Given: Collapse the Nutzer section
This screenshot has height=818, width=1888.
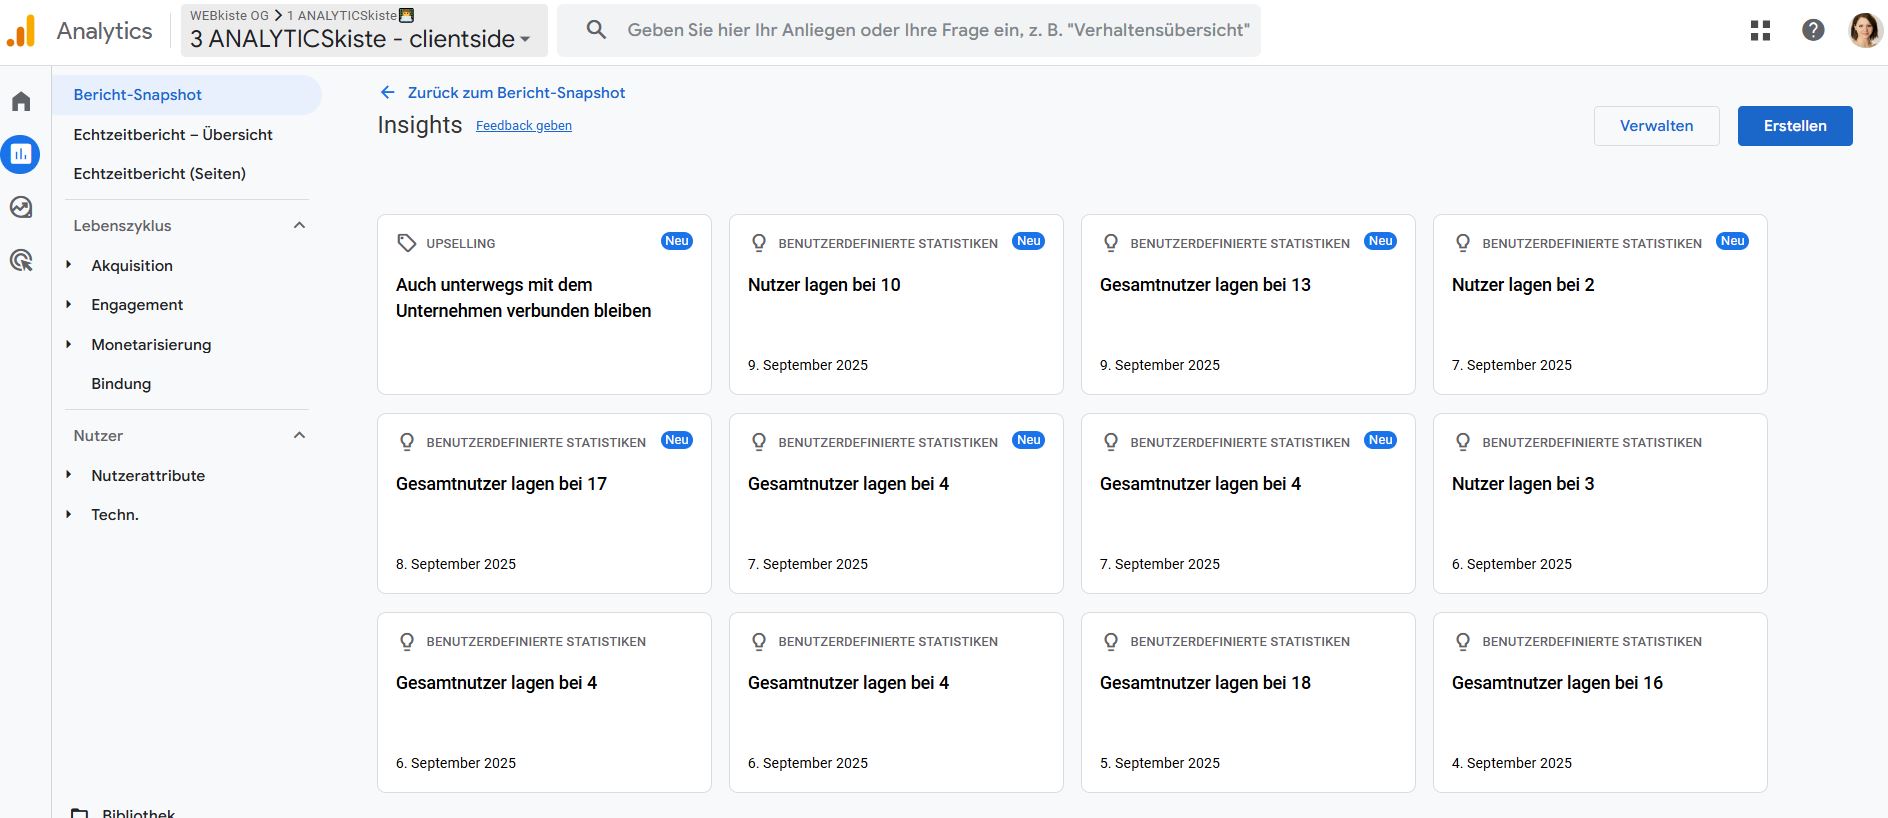Looking at the screenshot, I should (x=299, y=435).
